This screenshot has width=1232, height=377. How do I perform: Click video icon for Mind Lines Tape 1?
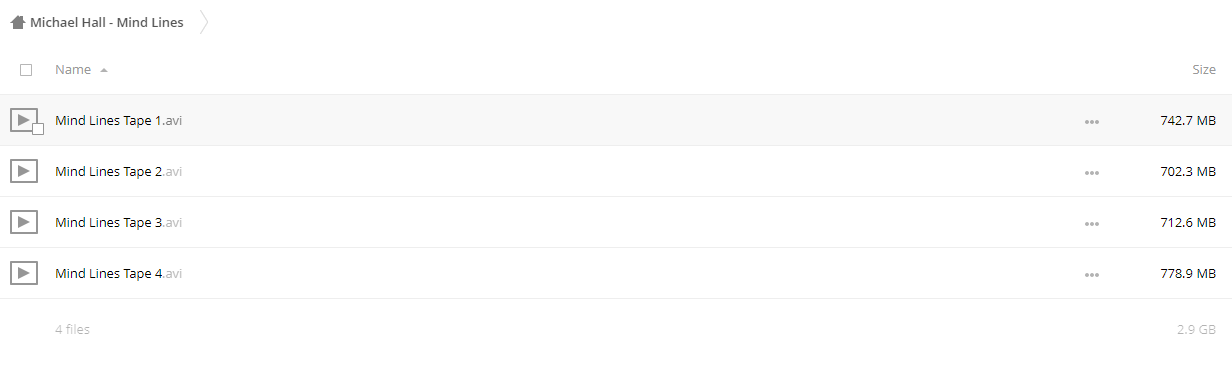[23, 120]
